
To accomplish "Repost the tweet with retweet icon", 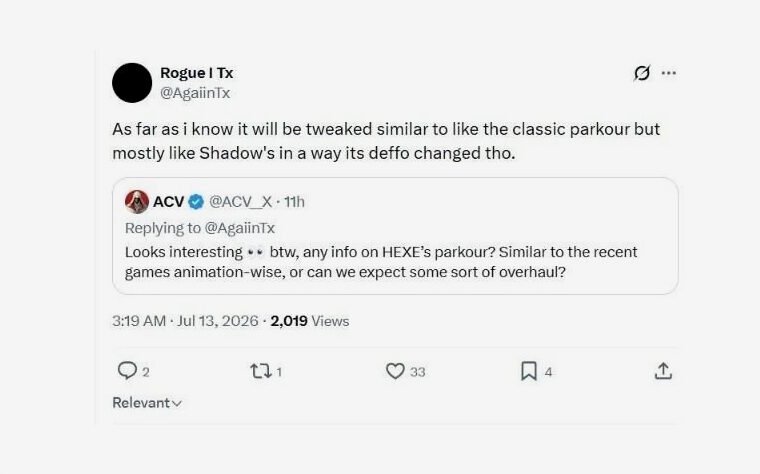I will pyautogui.click(x=260, y=371).
